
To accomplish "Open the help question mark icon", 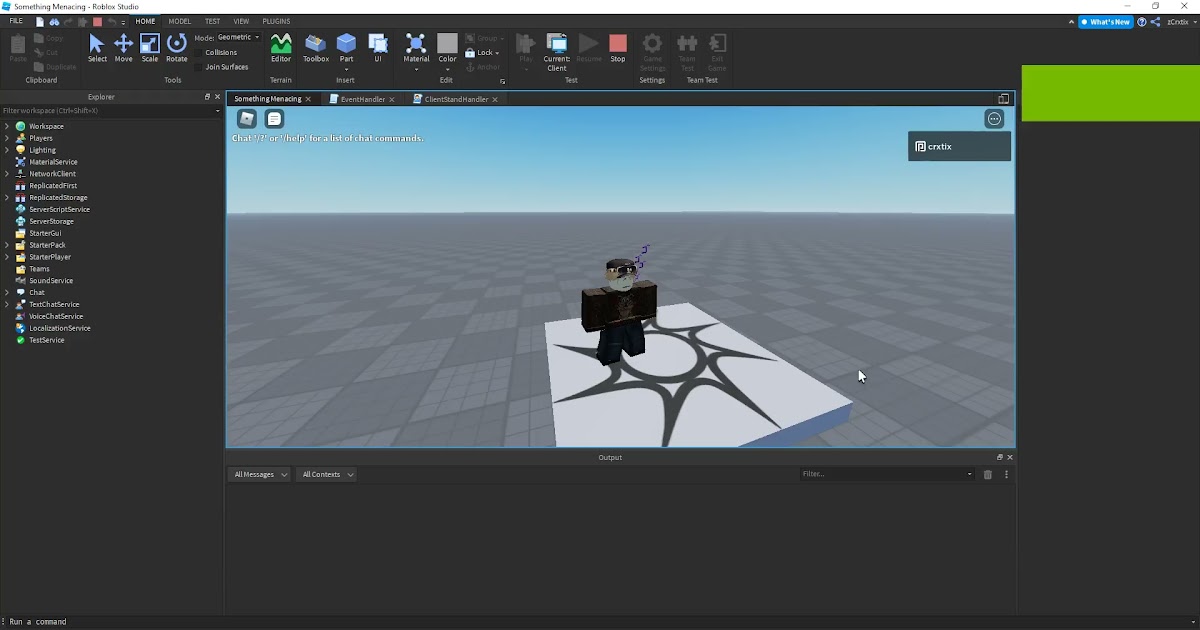I will click(1142, 22).
